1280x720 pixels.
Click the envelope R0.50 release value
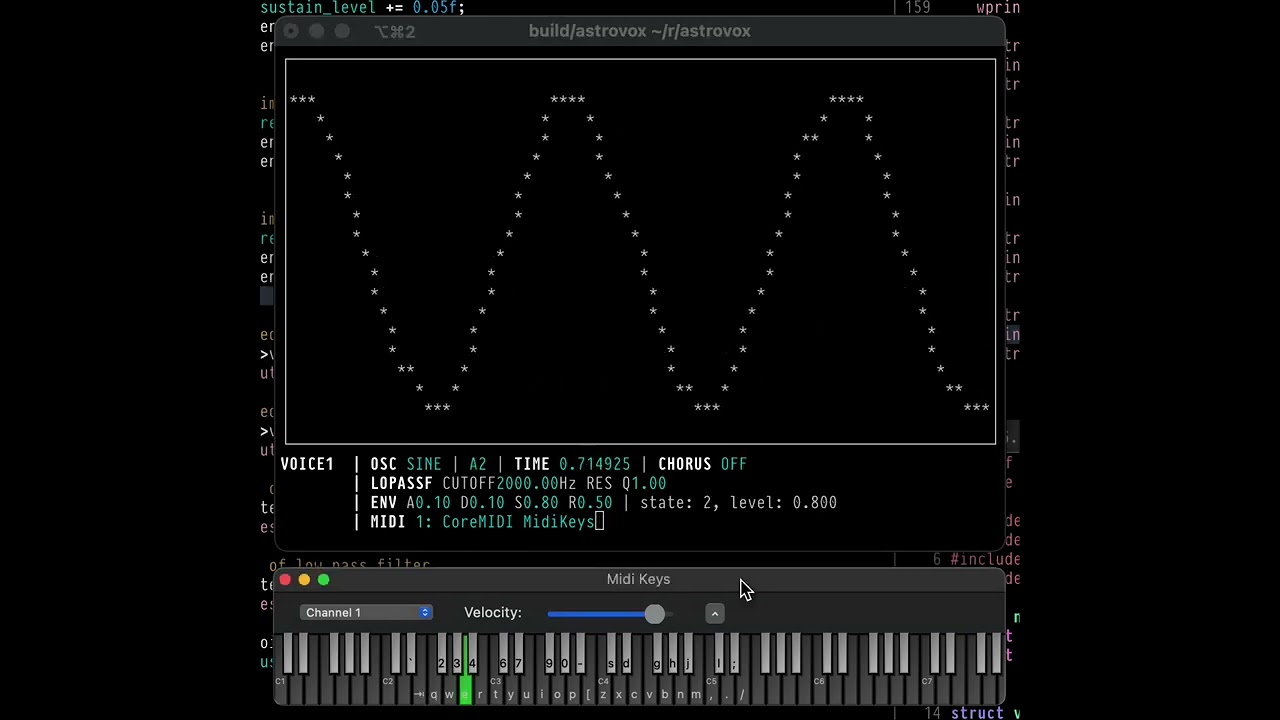(590, 503)
